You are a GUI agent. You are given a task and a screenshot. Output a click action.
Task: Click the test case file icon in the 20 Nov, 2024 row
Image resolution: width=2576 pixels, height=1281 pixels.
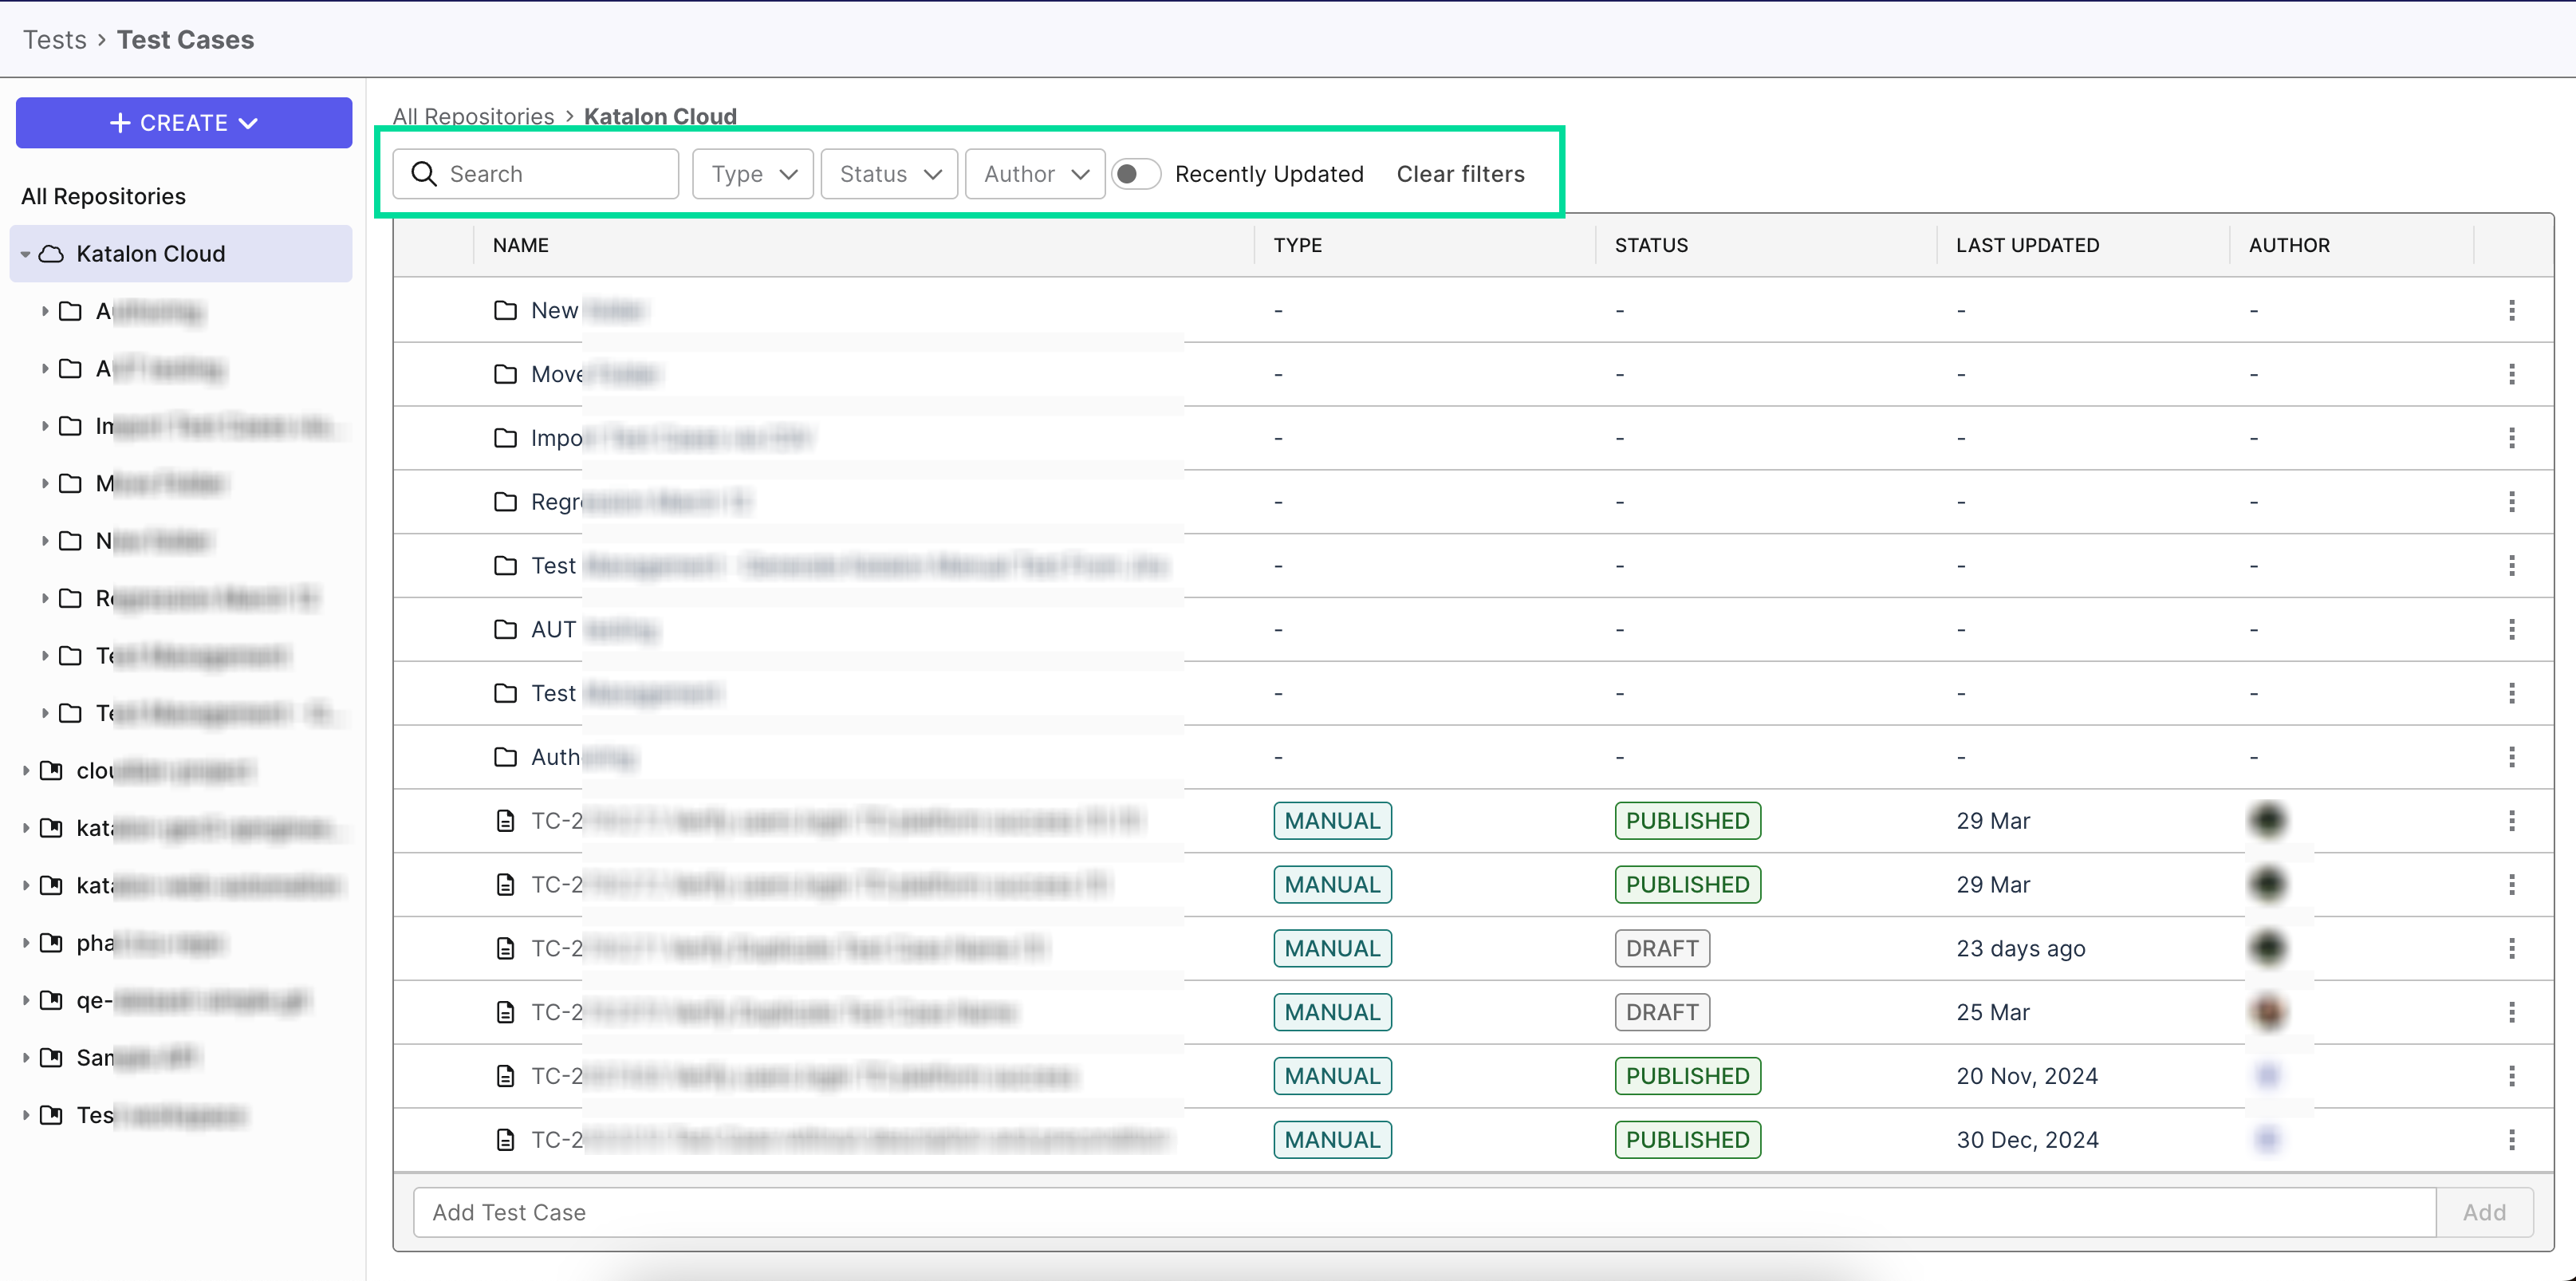click(x=506, y=1076)
